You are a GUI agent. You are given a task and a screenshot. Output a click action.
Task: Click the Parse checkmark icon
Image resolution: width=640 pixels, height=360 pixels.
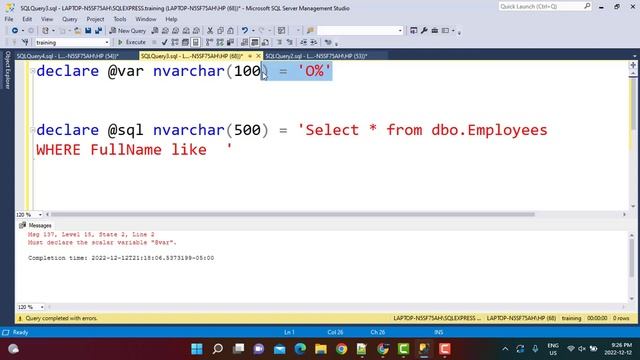(164, 42)
